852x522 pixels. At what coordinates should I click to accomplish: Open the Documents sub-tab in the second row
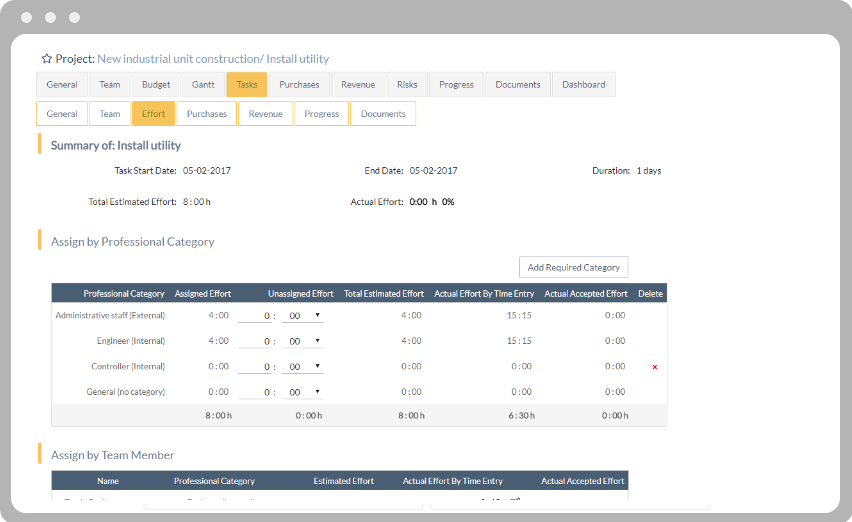pyautogui.click(x=383, y=114)
